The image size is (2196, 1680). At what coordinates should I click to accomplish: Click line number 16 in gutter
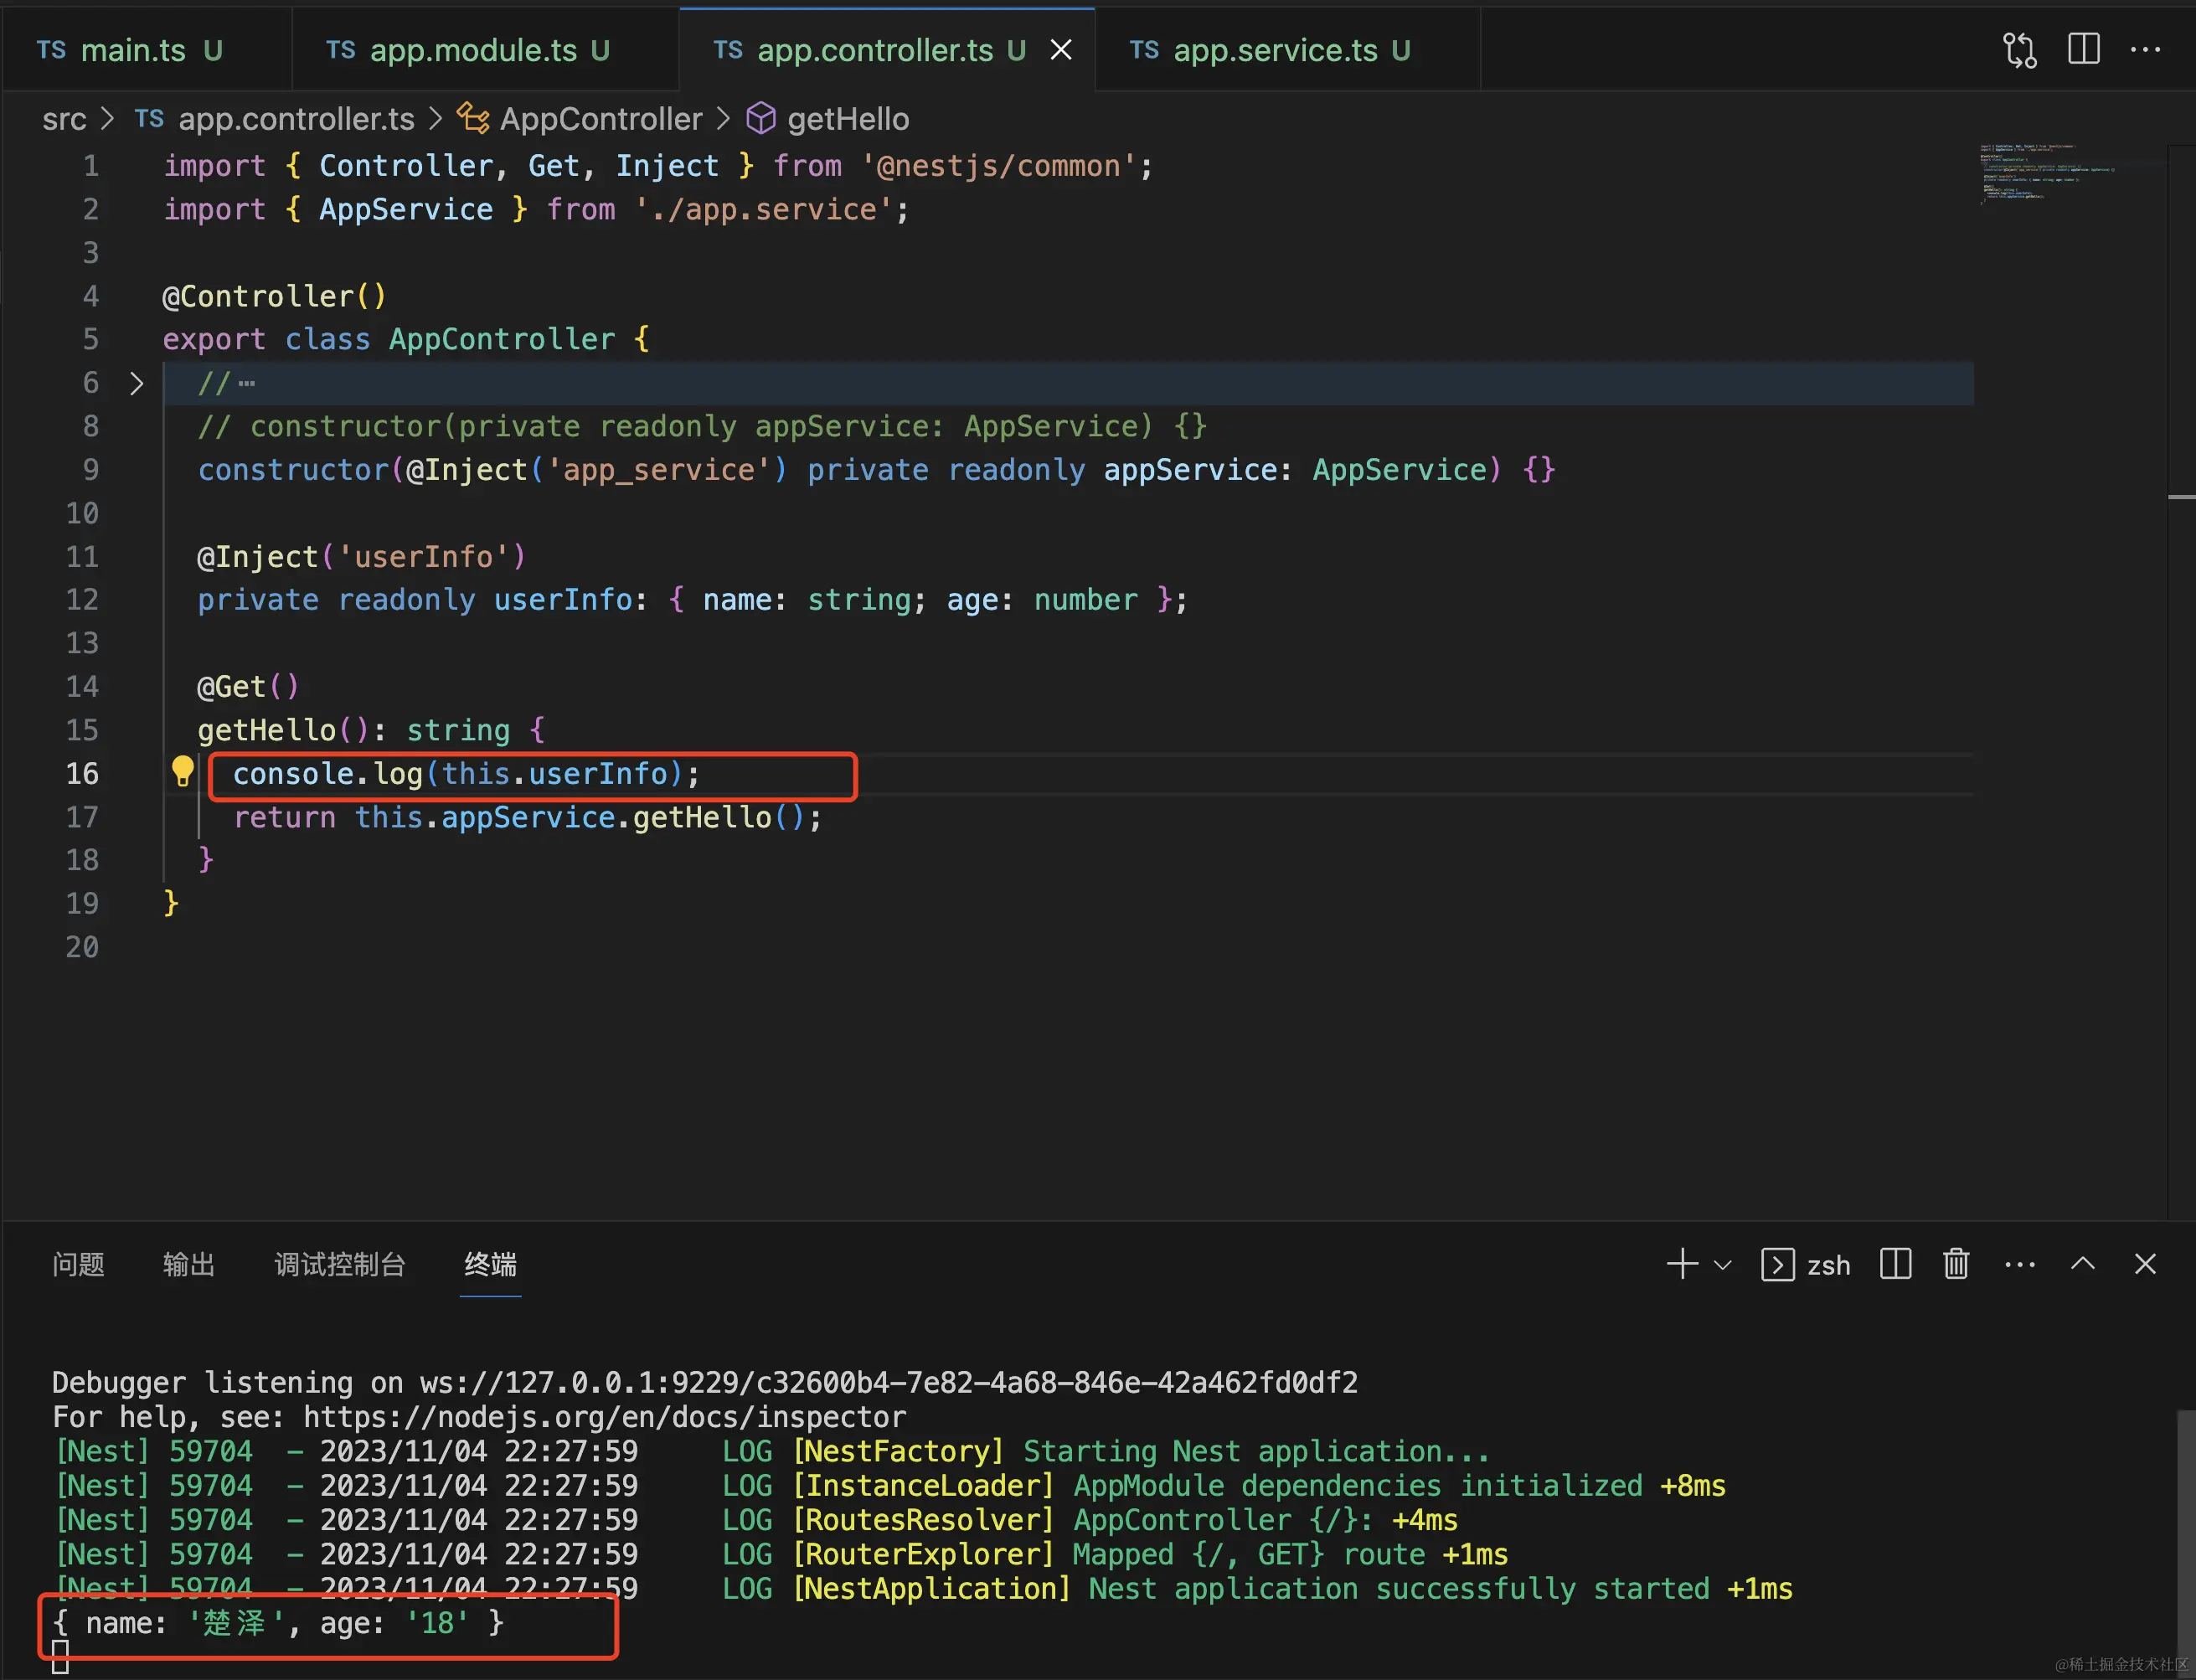point(82,773)
